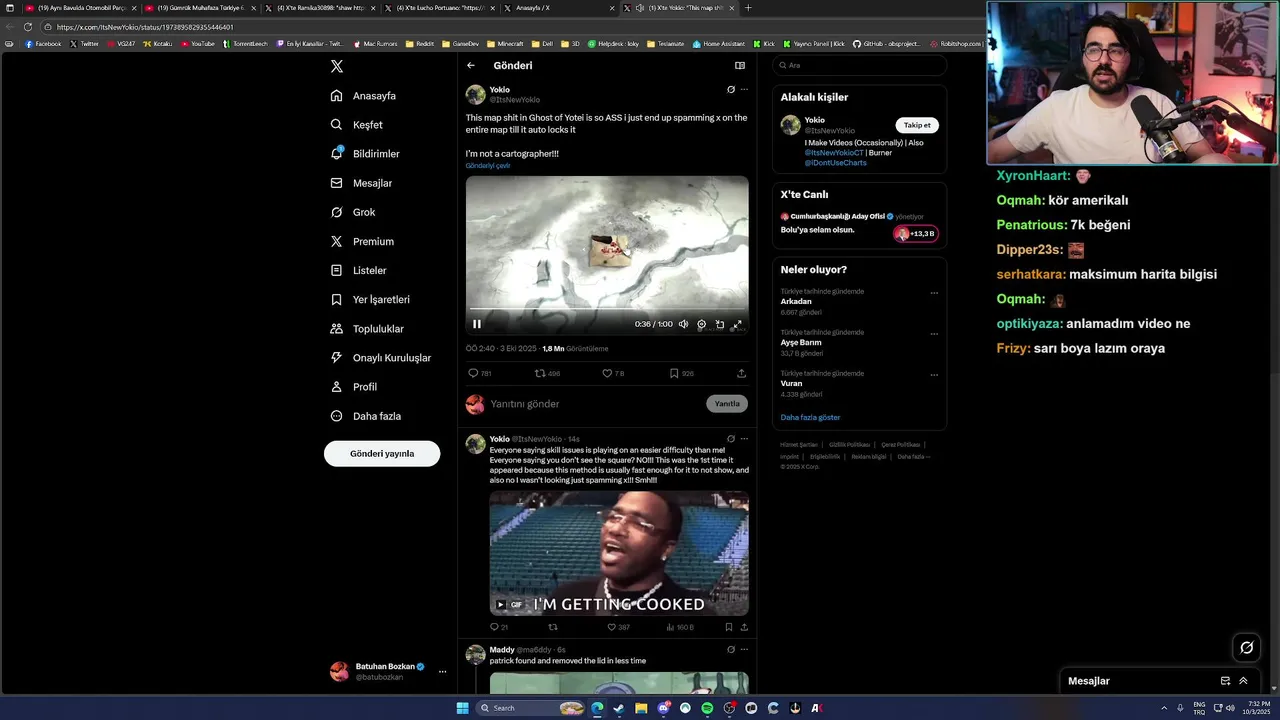Open the Profil page

(354, 386)
